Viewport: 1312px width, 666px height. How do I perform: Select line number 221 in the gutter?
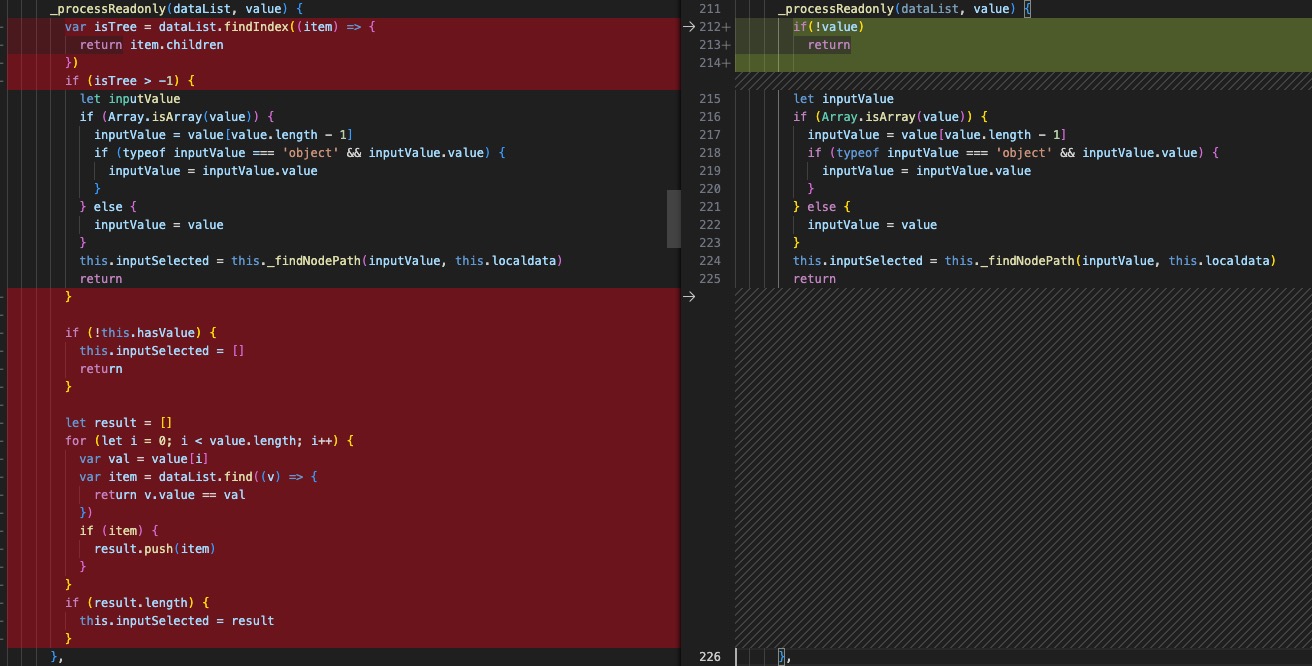point(710,207)
